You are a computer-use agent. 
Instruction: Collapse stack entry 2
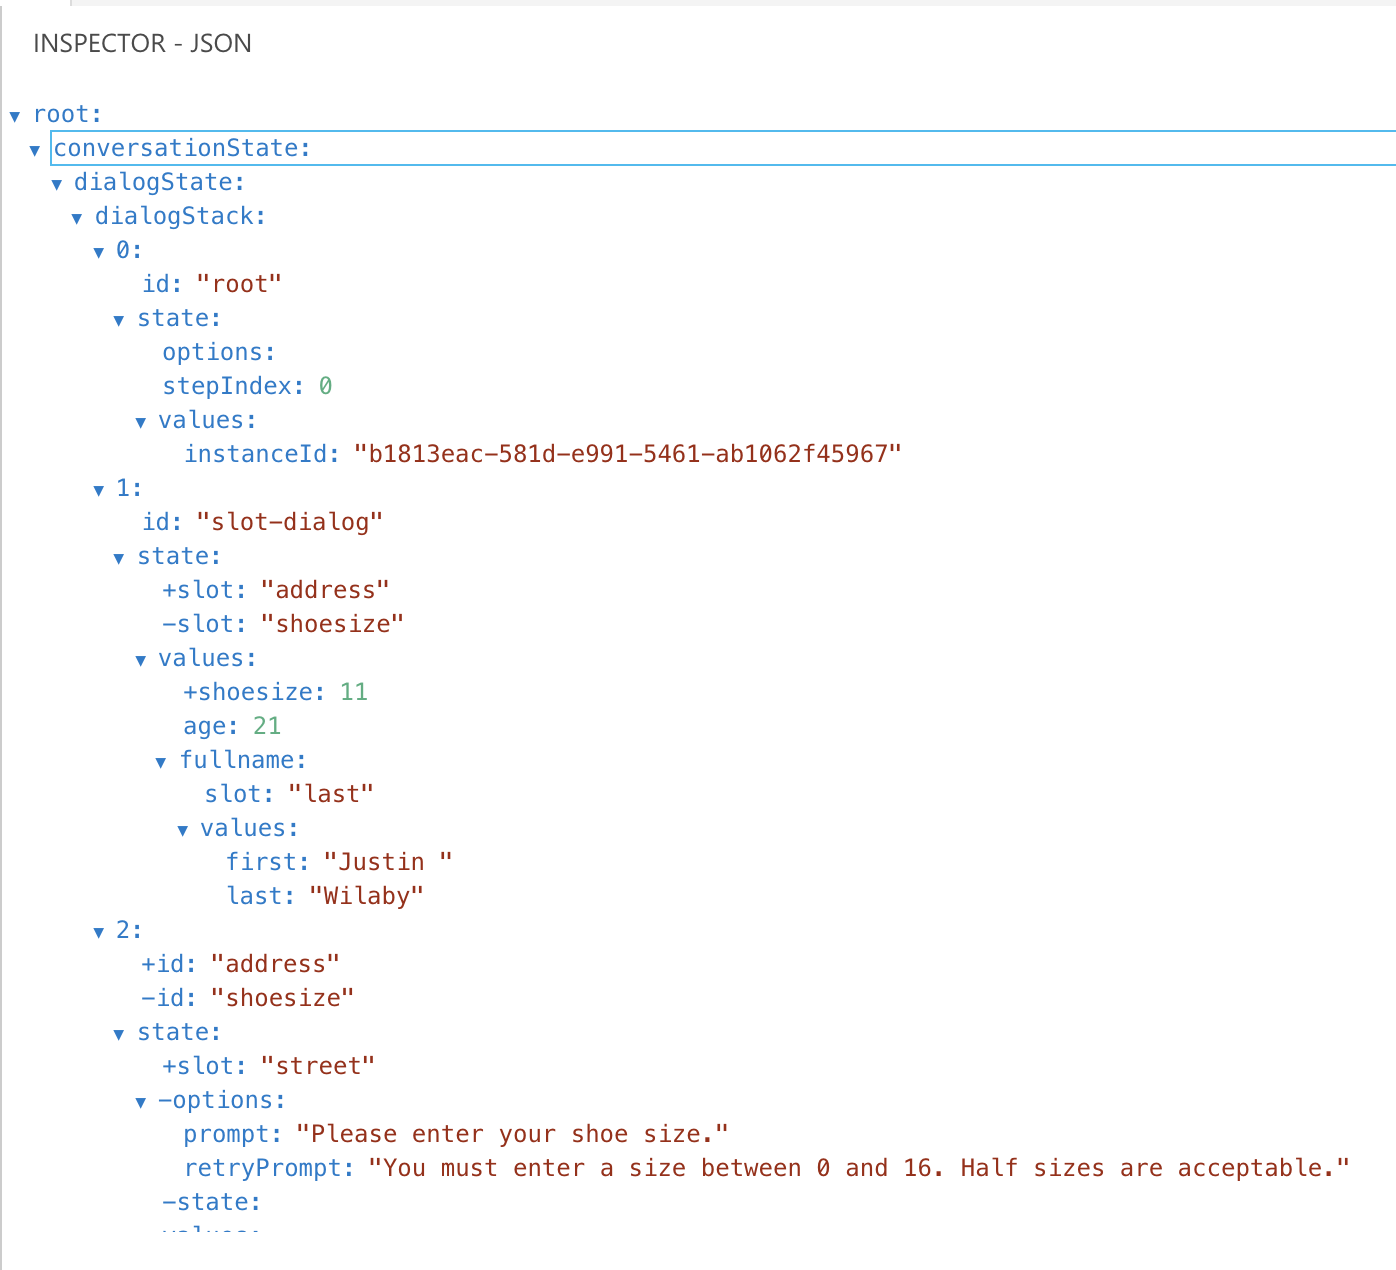click(98, 931)
